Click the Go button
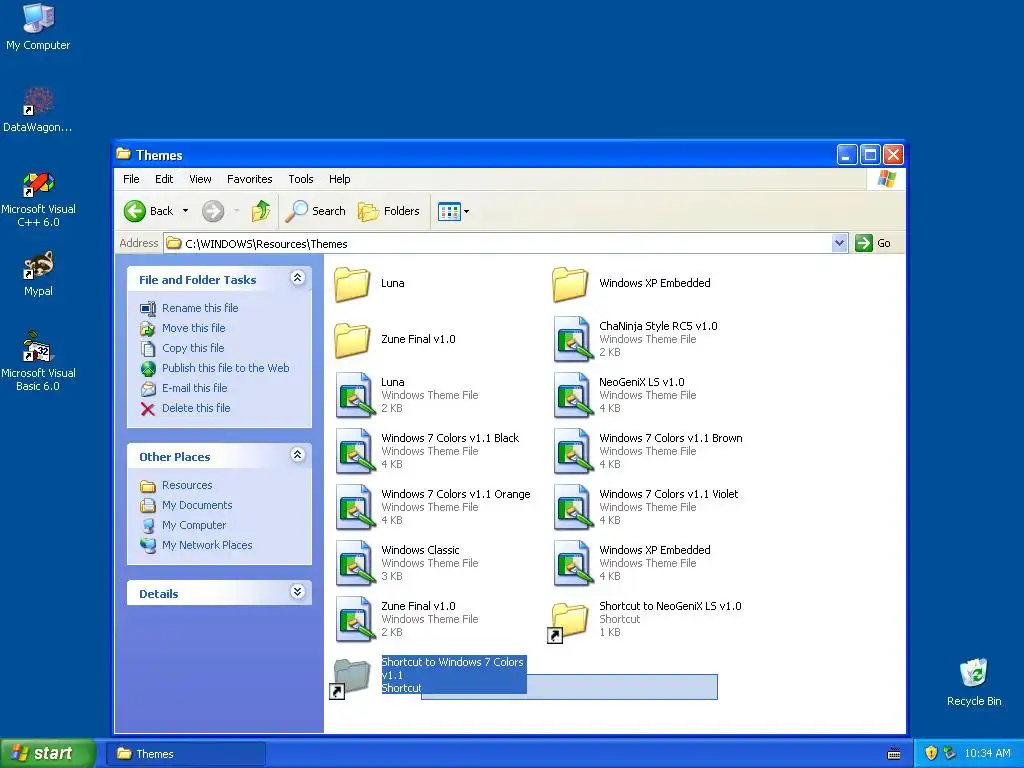The image size is (1024, 768). [873, 243]
